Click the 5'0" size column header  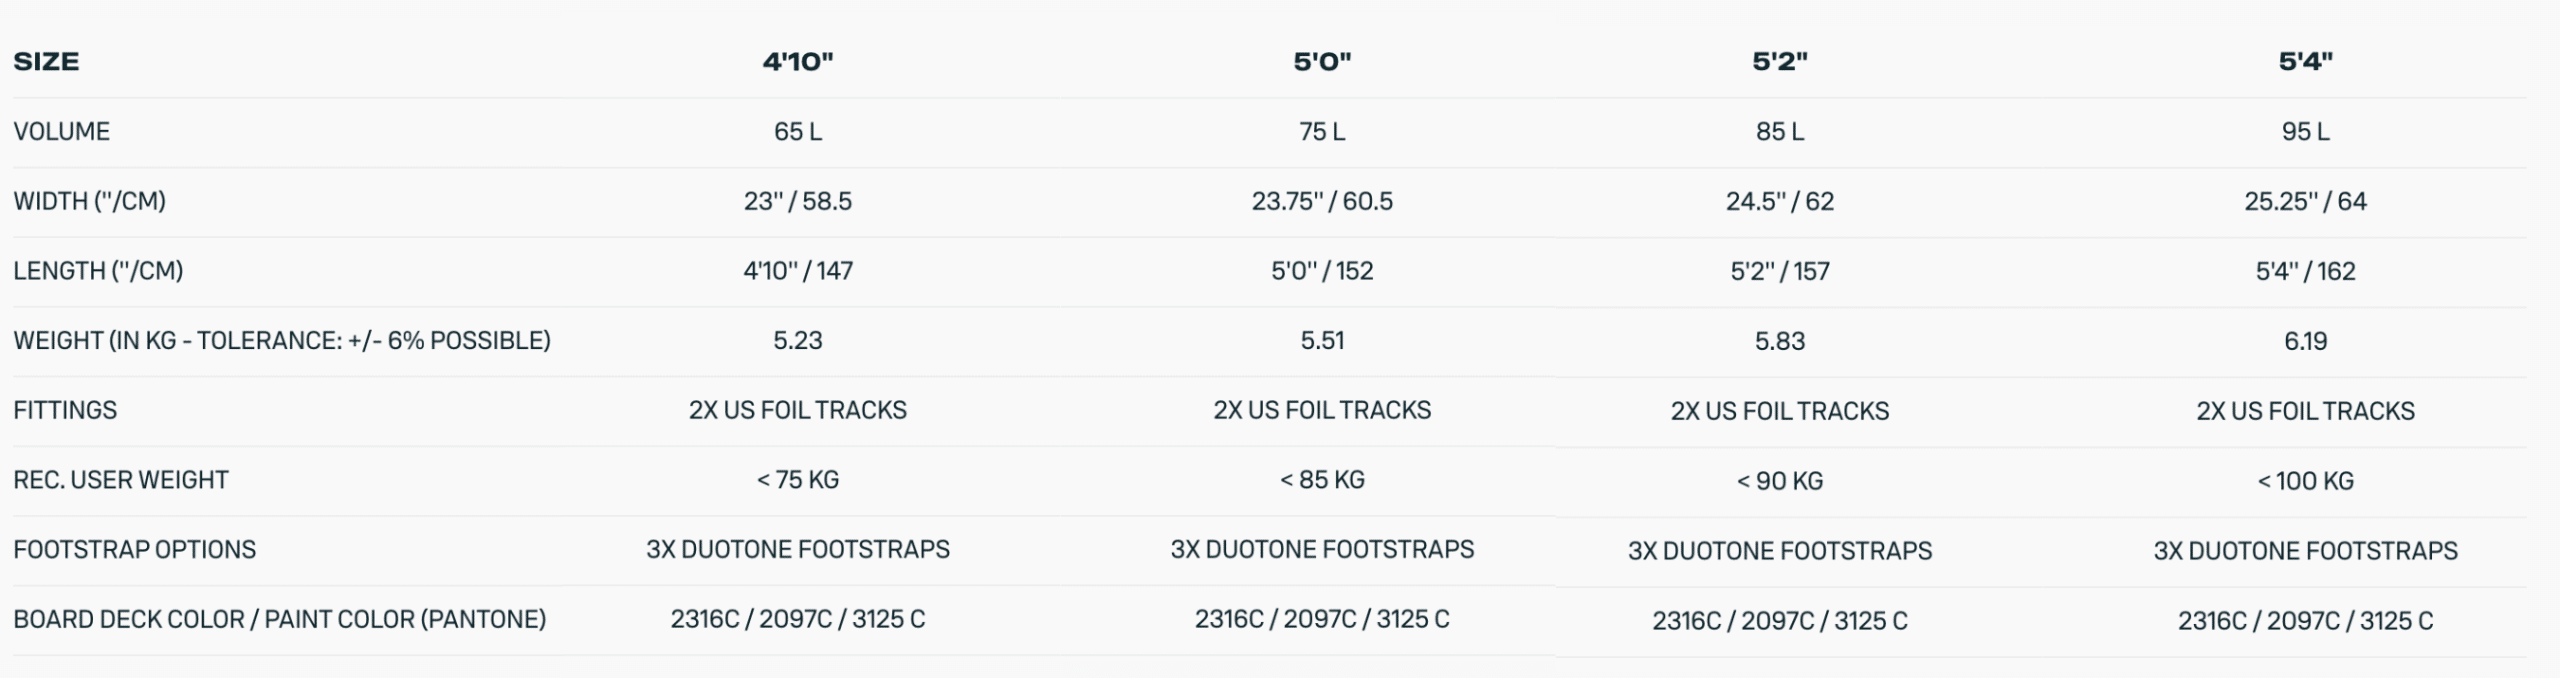tap(1322, 62)
